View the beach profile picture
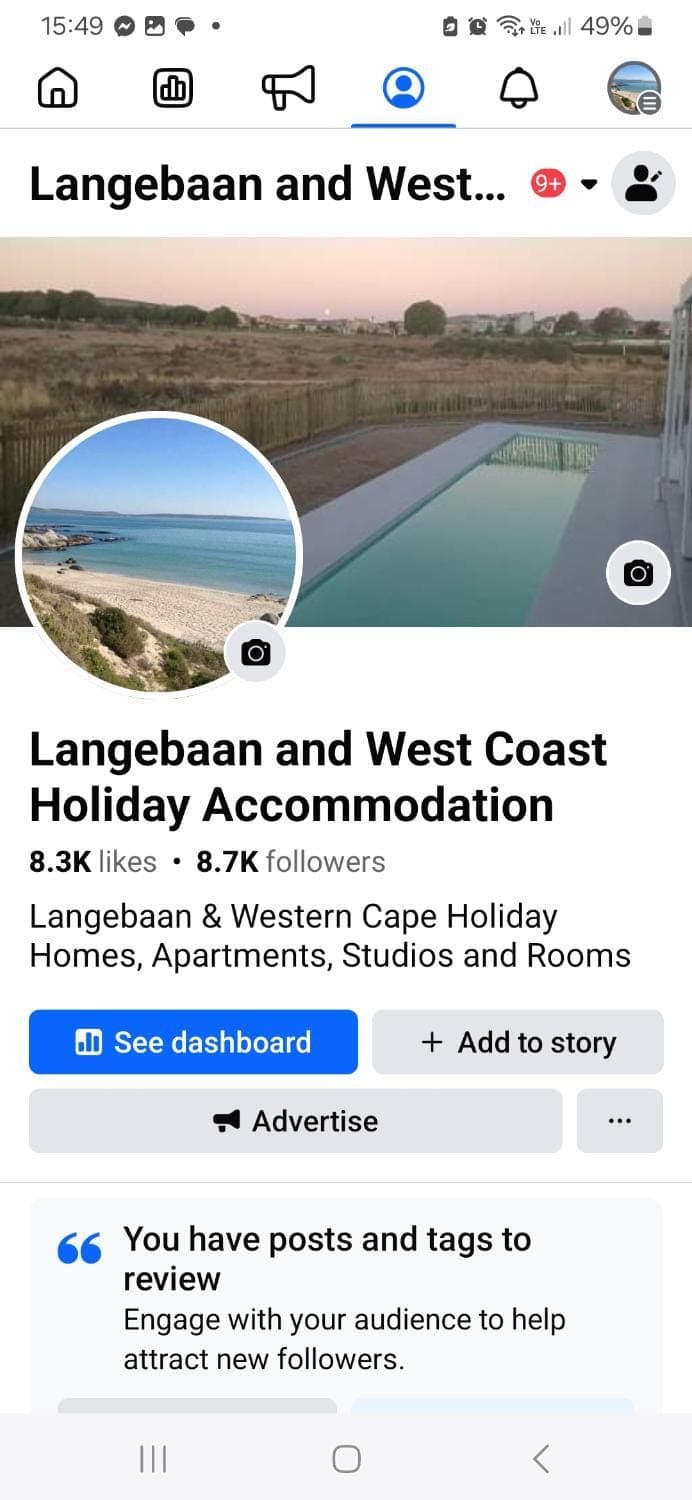 tap(160, 553)
